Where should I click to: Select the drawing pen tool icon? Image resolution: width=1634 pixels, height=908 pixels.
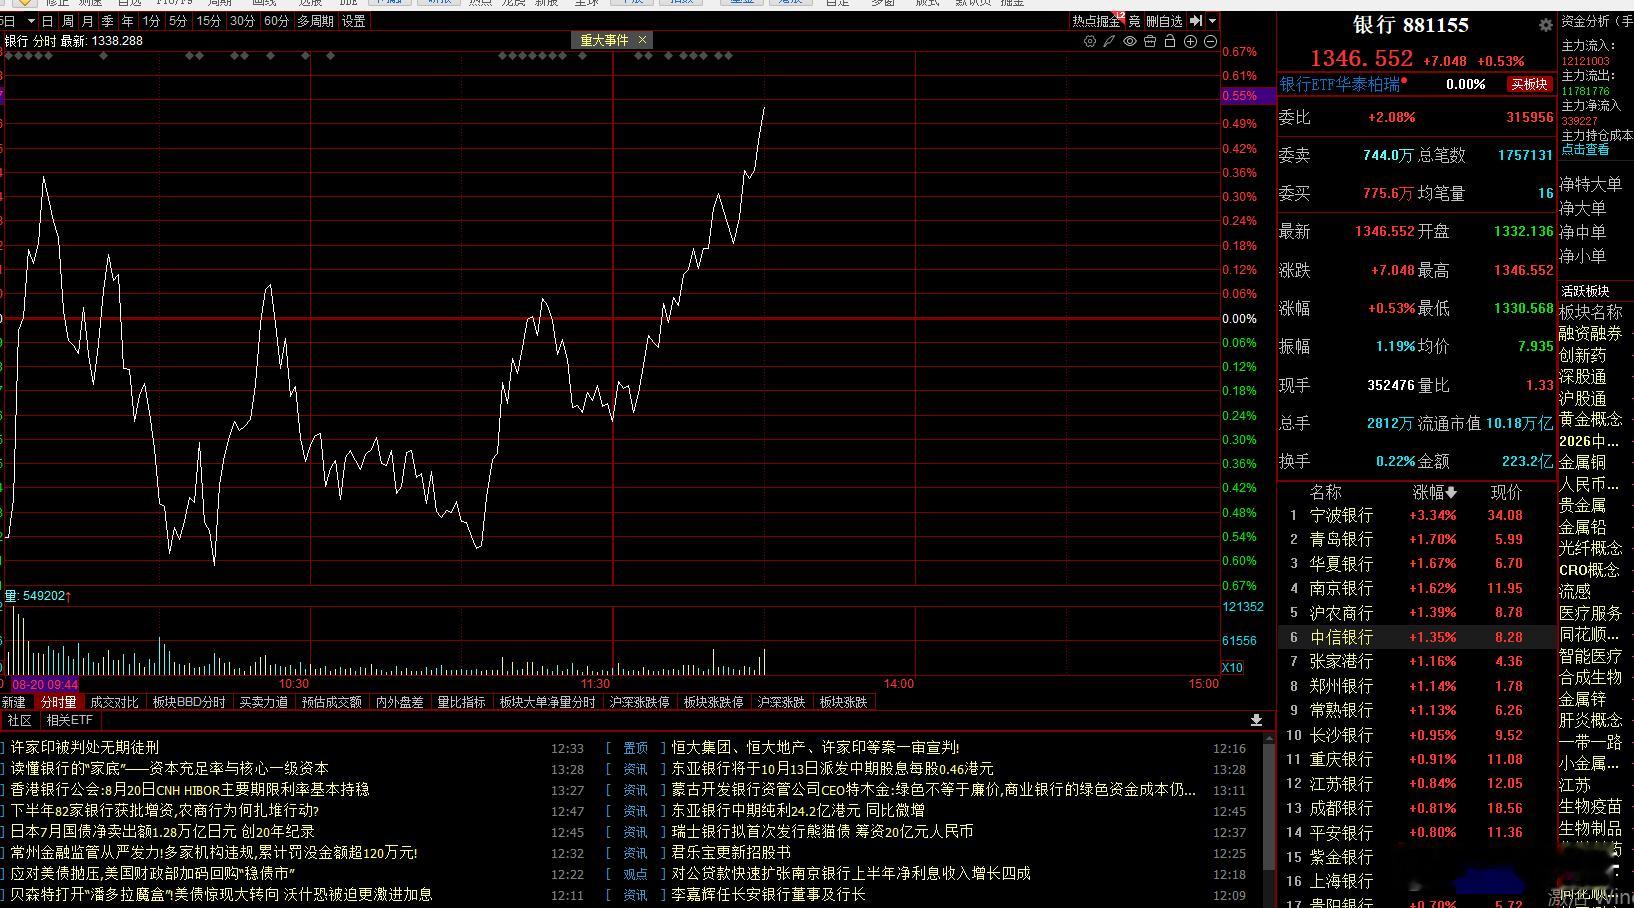pyautogui.click(x=1109, y=41)
